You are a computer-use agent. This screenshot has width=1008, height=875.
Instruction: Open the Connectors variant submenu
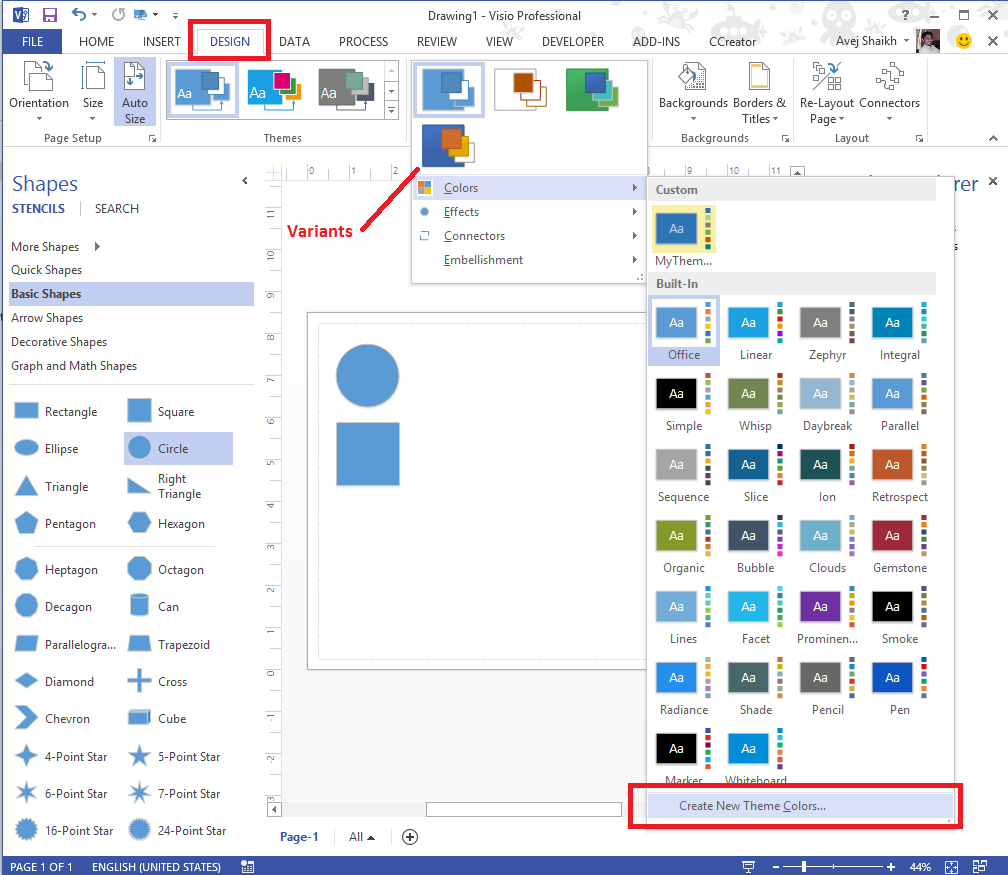click(528, 236)
